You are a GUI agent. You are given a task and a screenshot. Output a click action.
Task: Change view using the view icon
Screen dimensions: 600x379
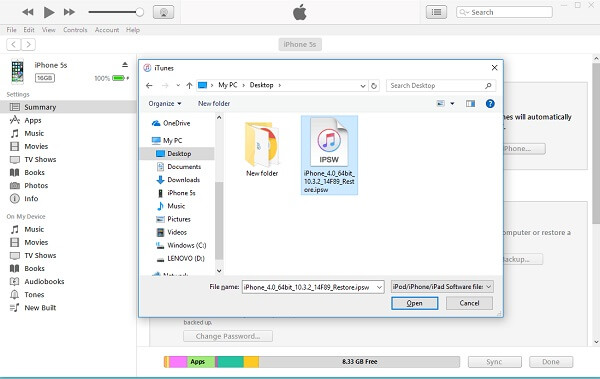point(441,103)
